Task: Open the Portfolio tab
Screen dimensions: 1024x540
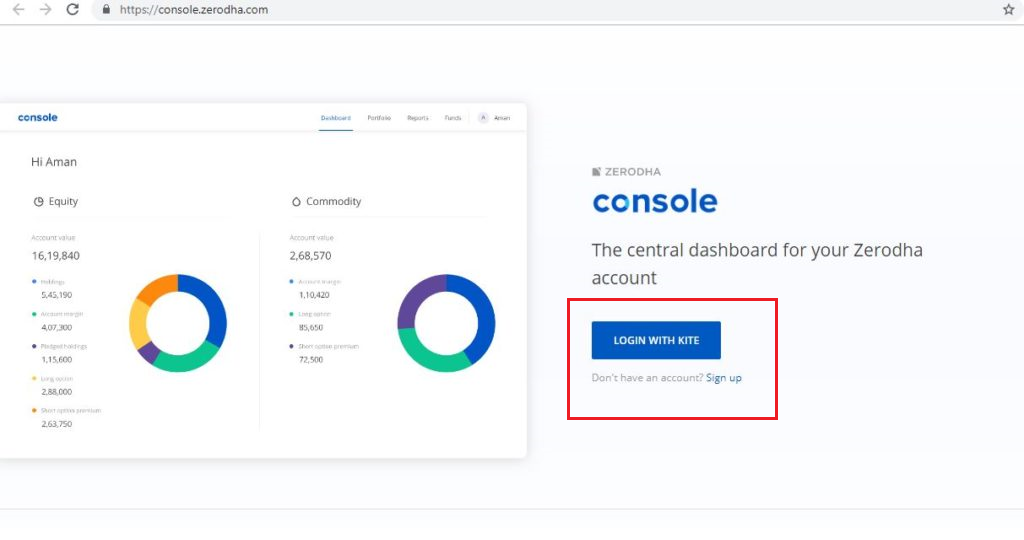Action: [x=379, y=118]
